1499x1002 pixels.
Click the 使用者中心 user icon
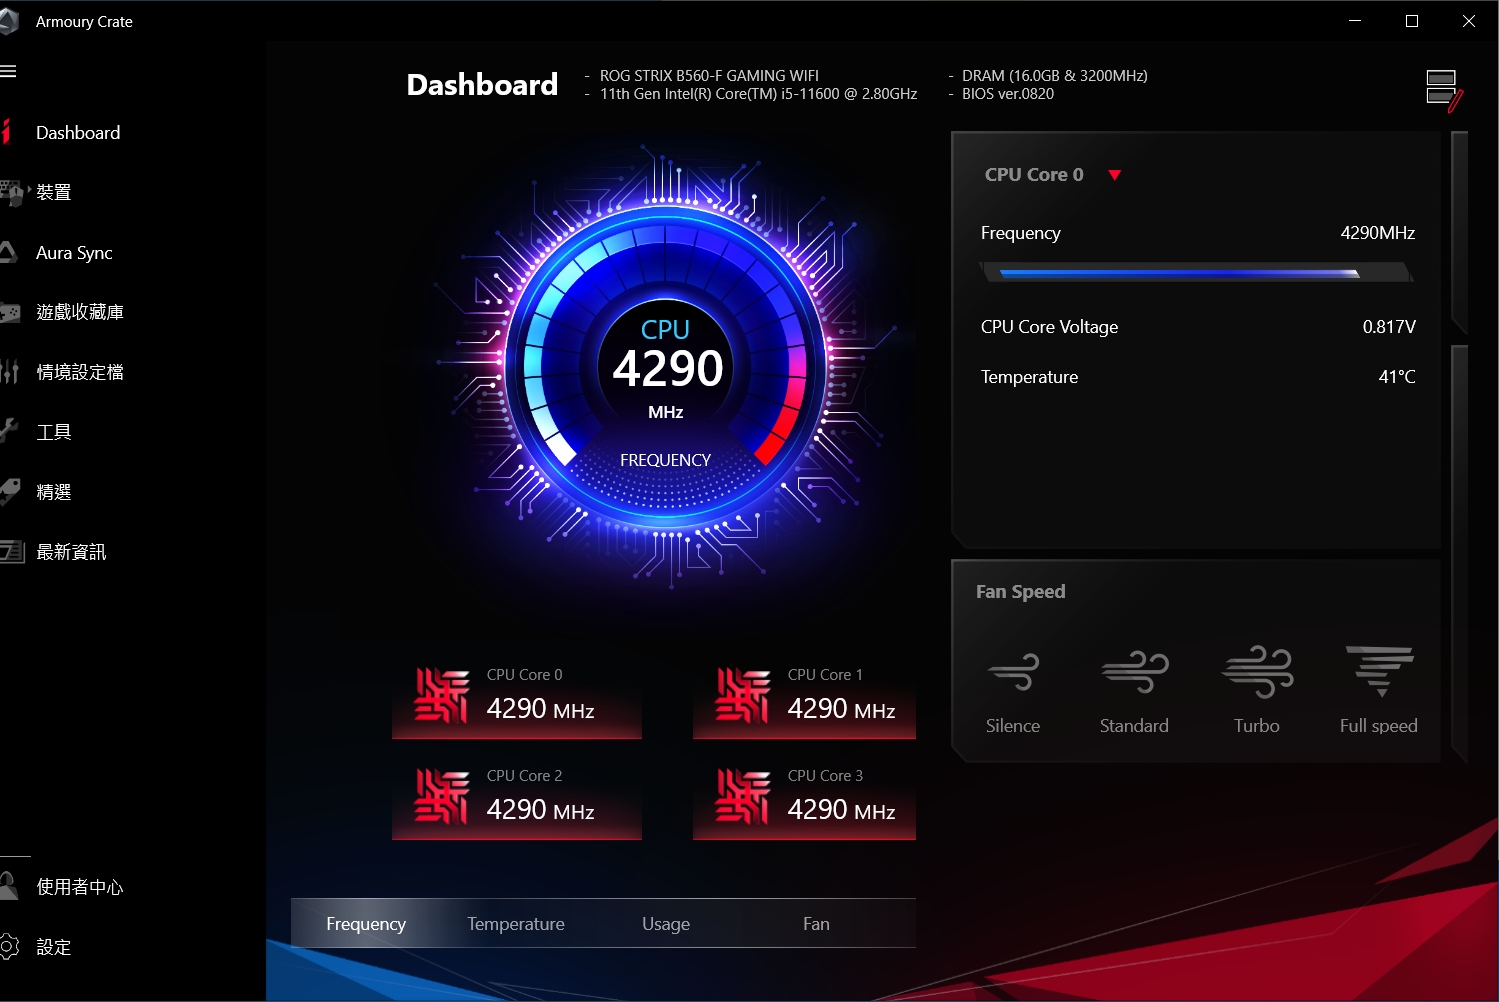pyautogui.click(x=9, y=886)
